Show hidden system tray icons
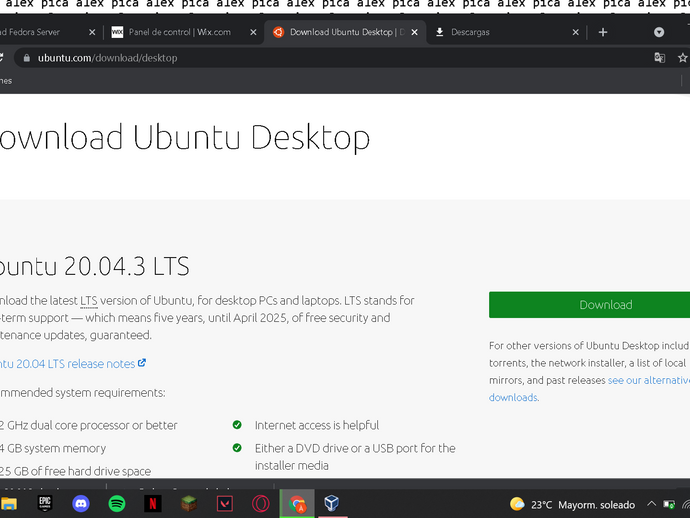The width and height of the screenshot is (690, 518). [652, 504]
